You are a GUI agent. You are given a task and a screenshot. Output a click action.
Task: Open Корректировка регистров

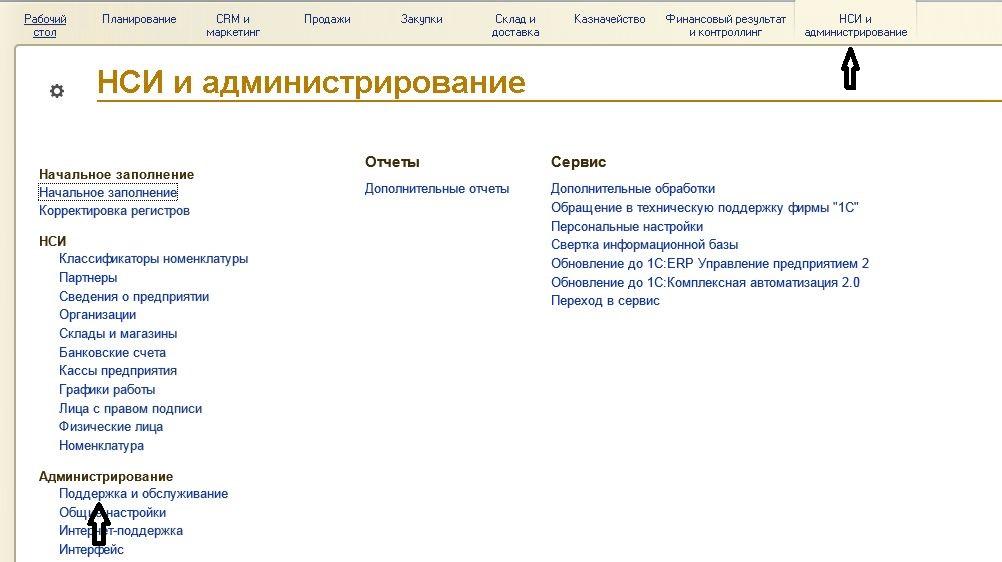114,211
